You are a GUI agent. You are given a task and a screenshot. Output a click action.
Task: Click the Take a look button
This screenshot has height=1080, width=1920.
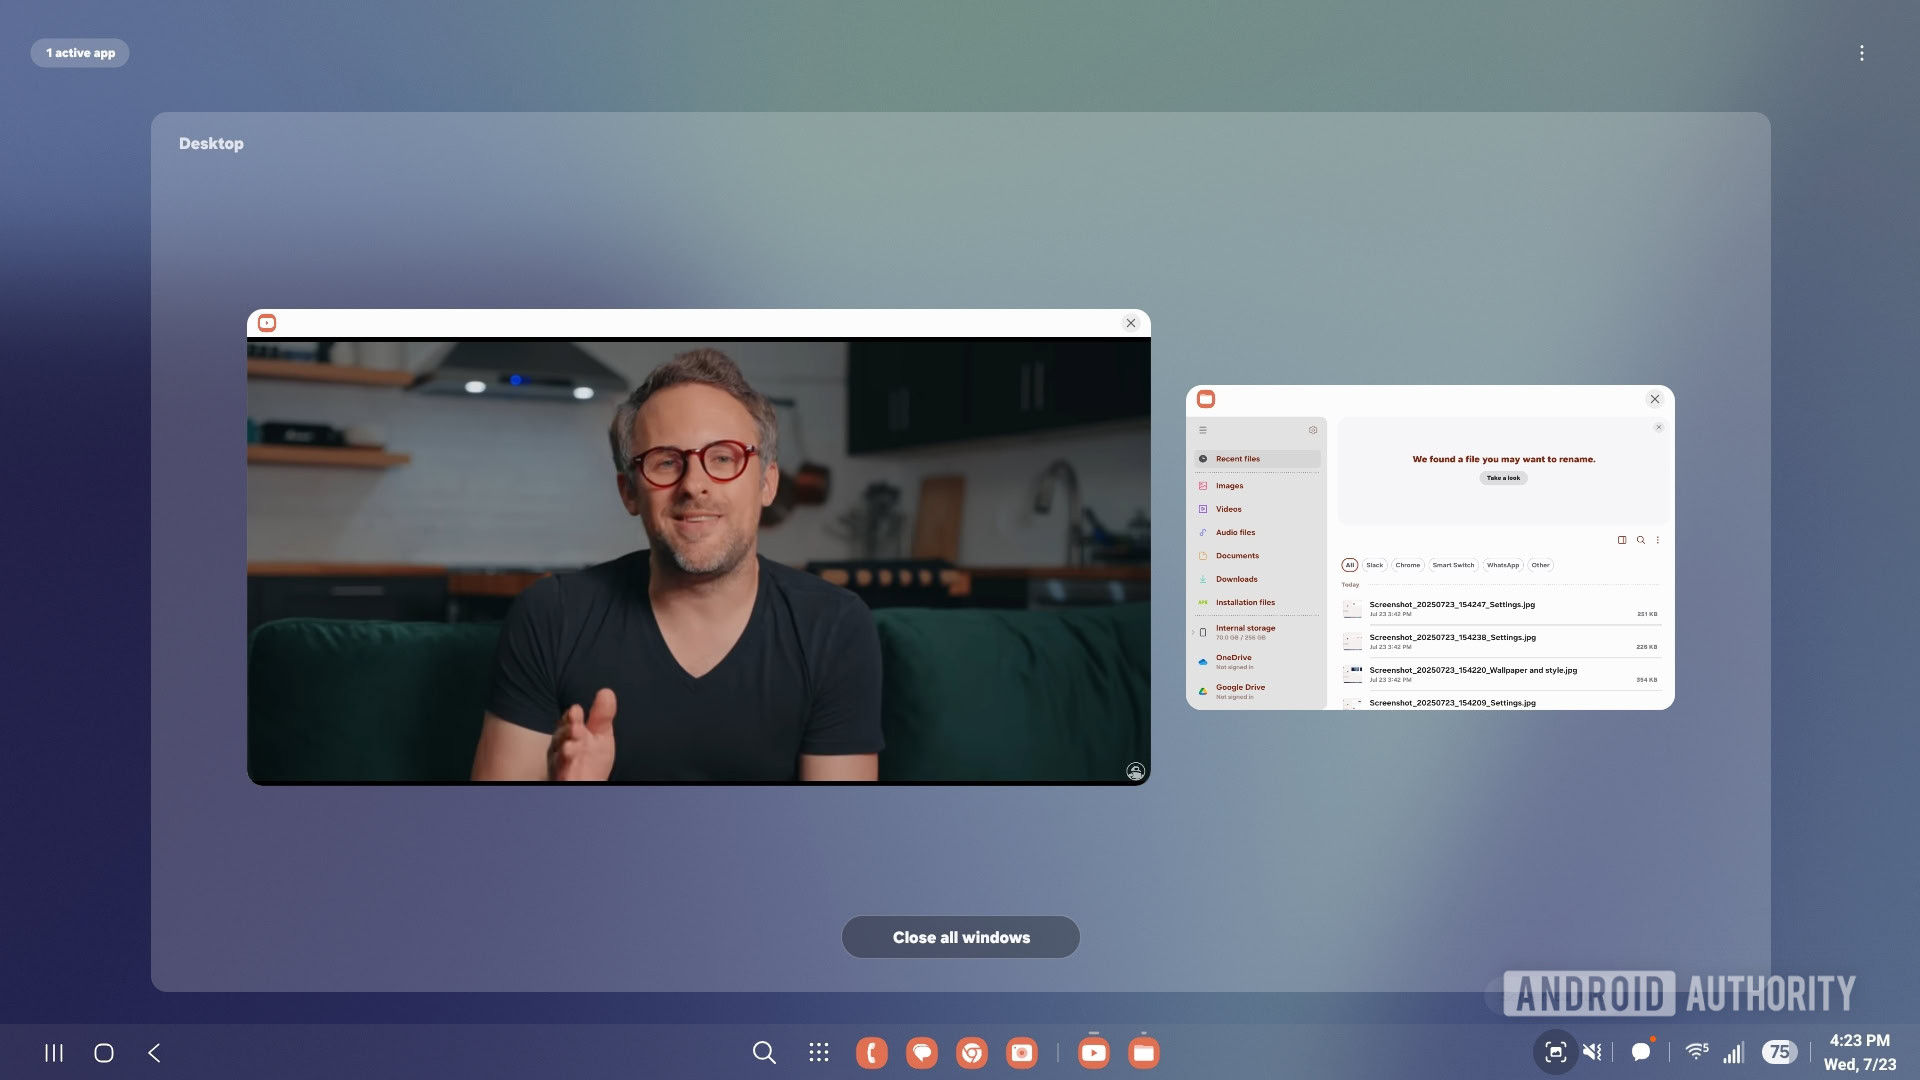point(1503,478)
